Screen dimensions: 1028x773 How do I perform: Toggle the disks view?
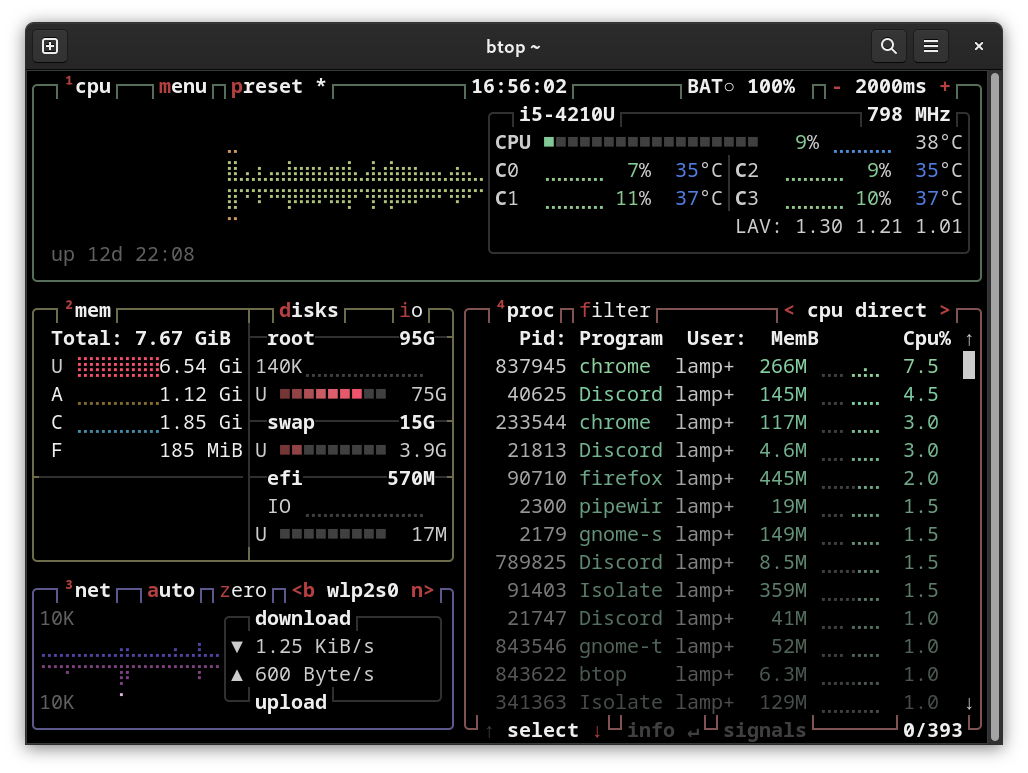[309, 310]
